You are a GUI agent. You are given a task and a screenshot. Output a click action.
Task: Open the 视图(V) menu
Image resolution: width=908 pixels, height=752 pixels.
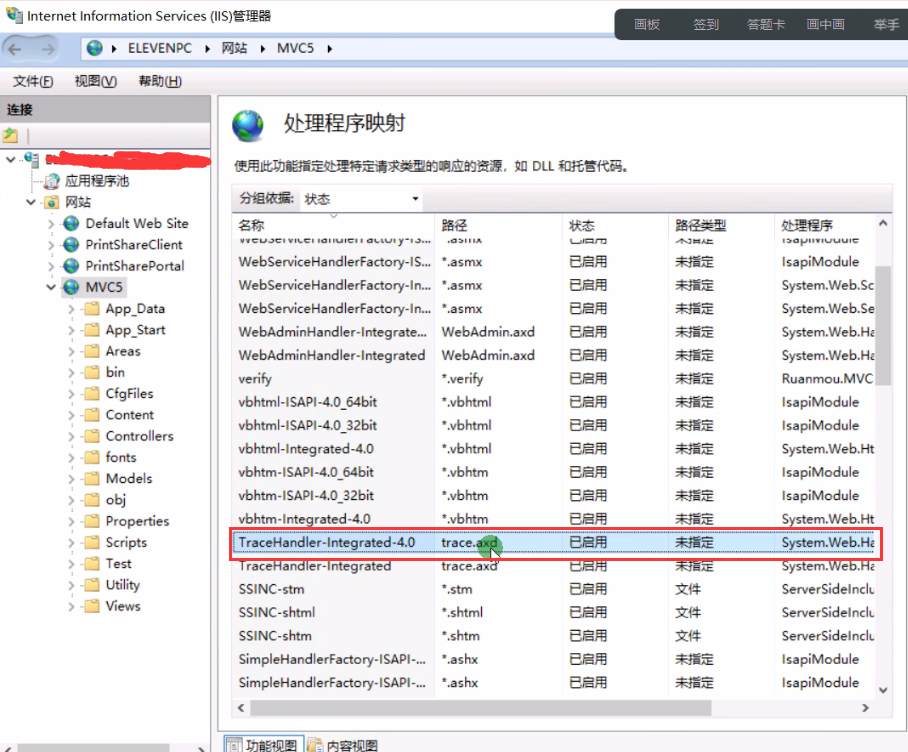(x=96, y=81)
